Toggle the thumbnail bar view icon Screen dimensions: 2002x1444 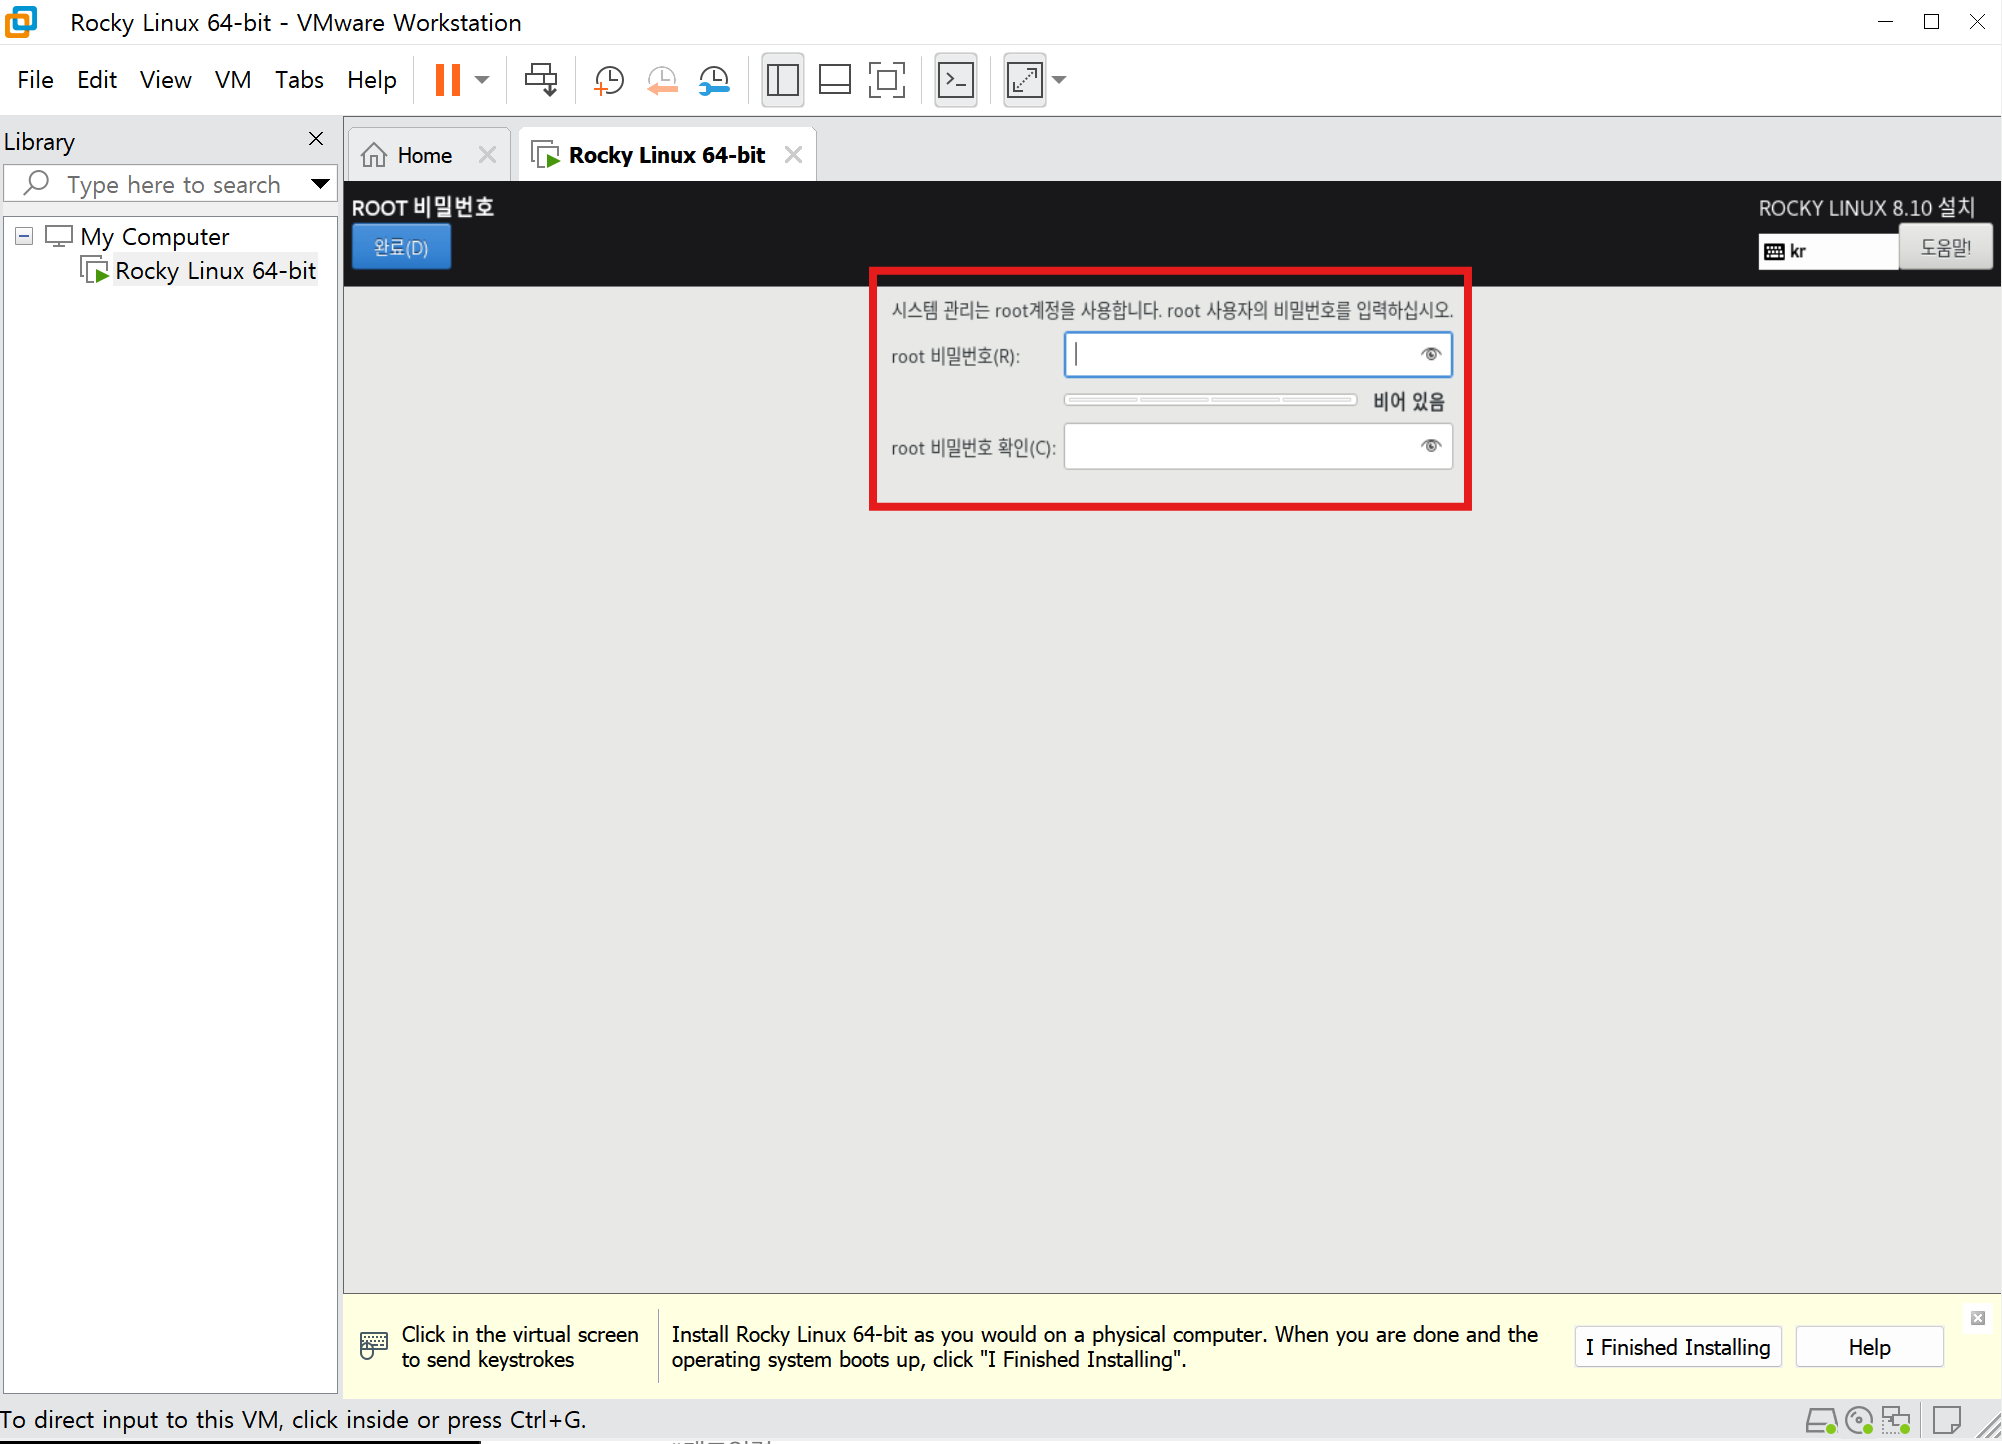click(834, 80)
